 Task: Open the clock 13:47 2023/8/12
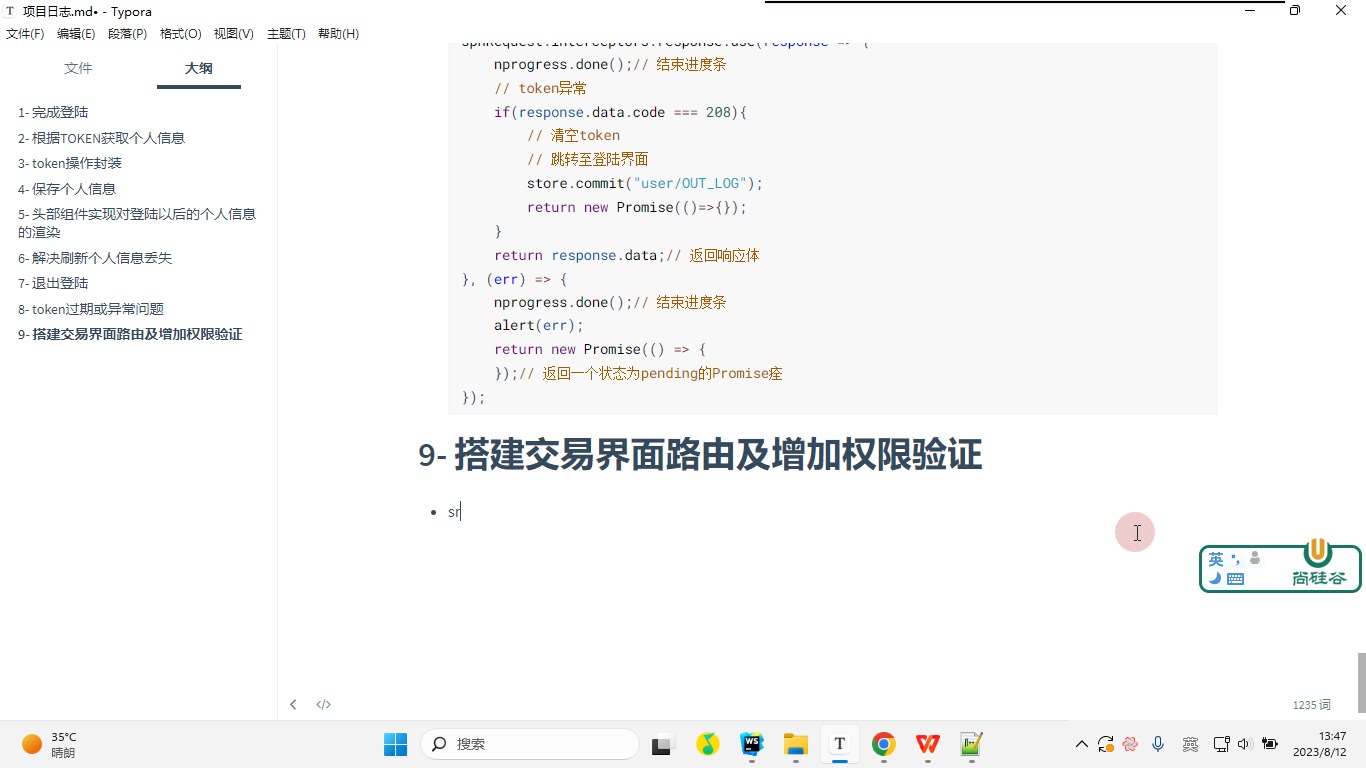pyautogui.click(x=1318, y=744)
